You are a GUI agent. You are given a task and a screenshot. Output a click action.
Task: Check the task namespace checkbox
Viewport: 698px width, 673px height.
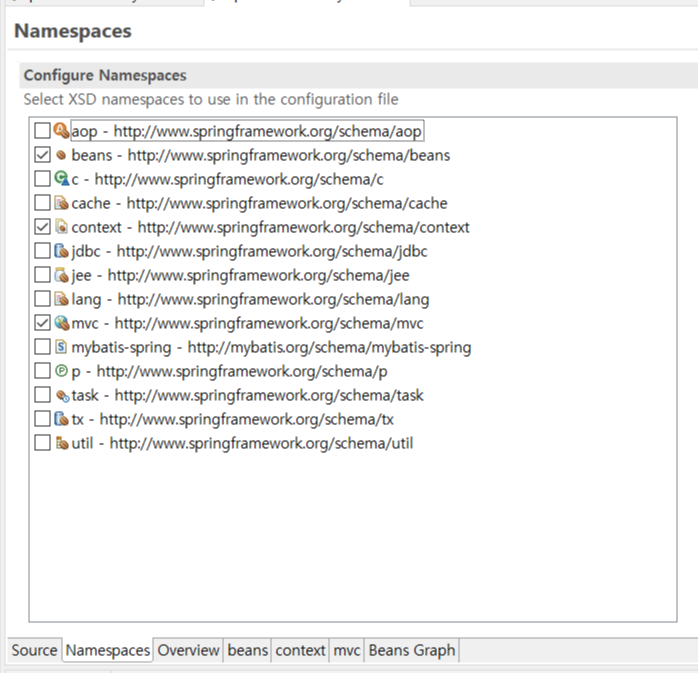click(x=42, y=395)
